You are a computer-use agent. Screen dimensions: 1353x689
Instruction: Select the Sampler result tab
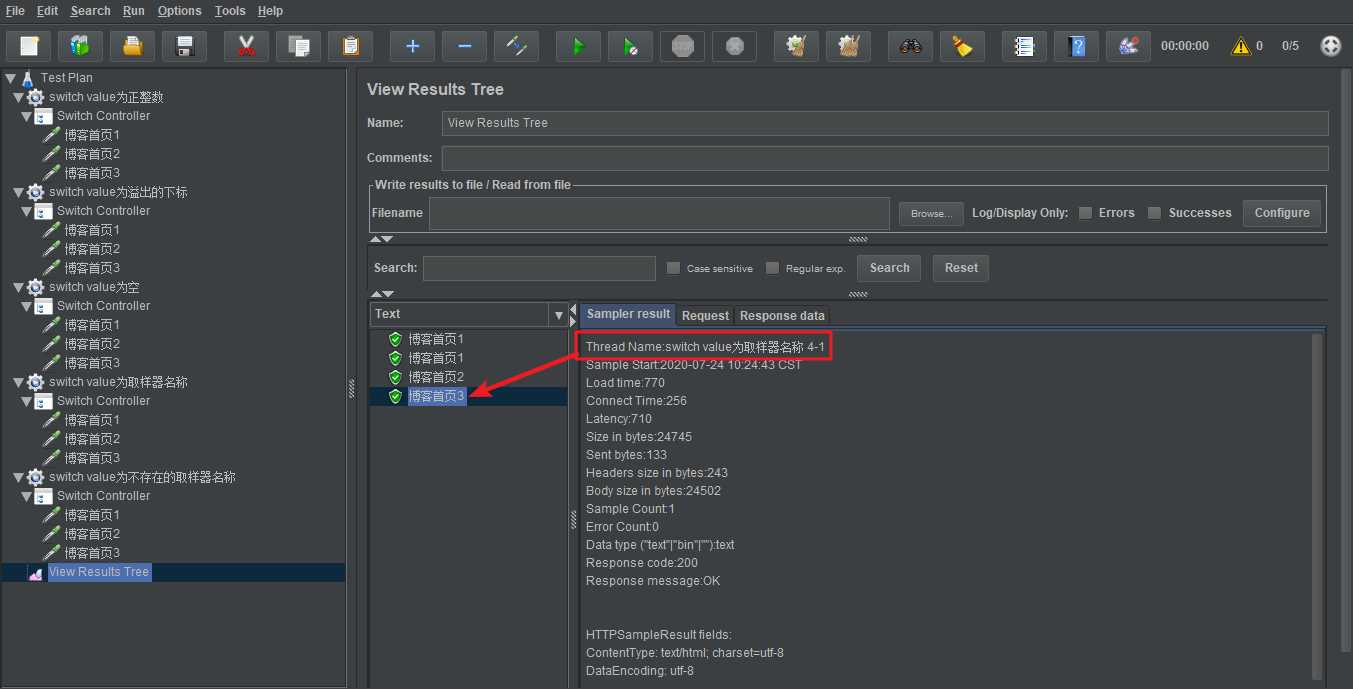[x=628, y=314]
